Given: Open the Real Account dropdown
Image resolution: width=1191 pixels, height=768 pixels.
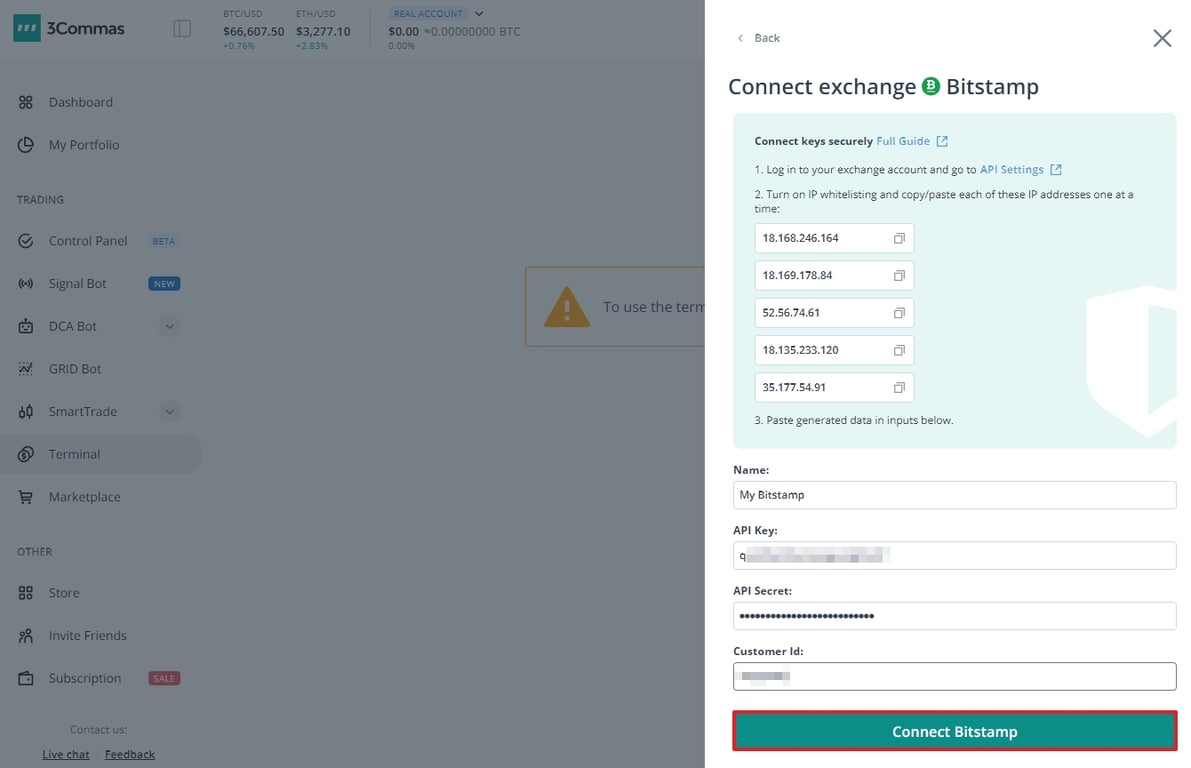Looking at the screenshot, I should tap(479, 14).
